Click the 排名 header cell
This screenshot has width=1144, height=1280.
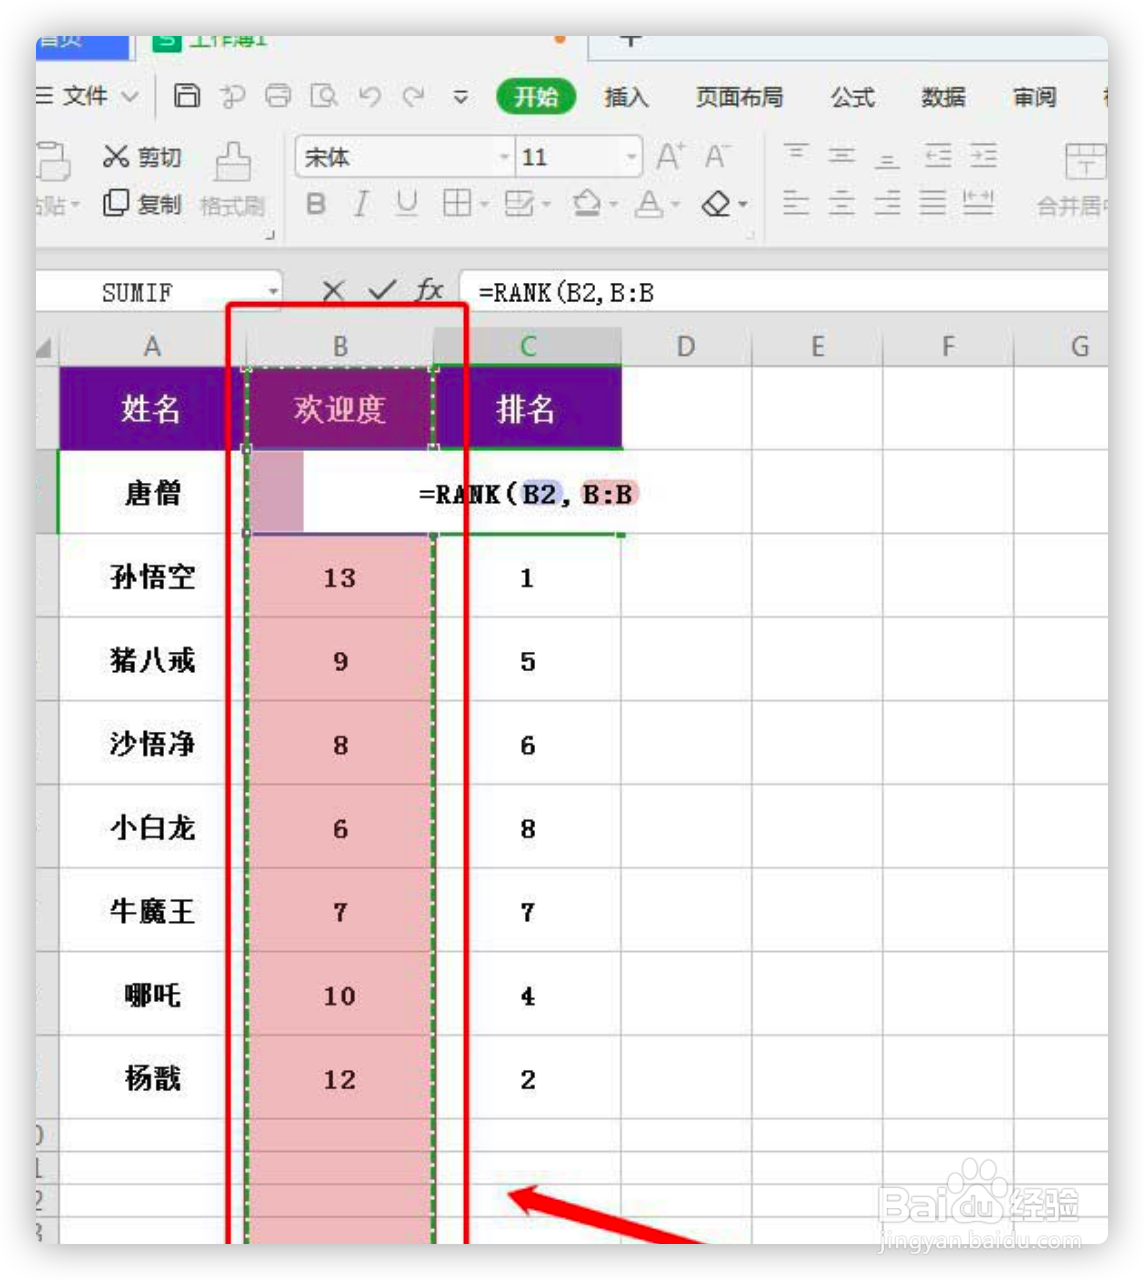point(527,408)
